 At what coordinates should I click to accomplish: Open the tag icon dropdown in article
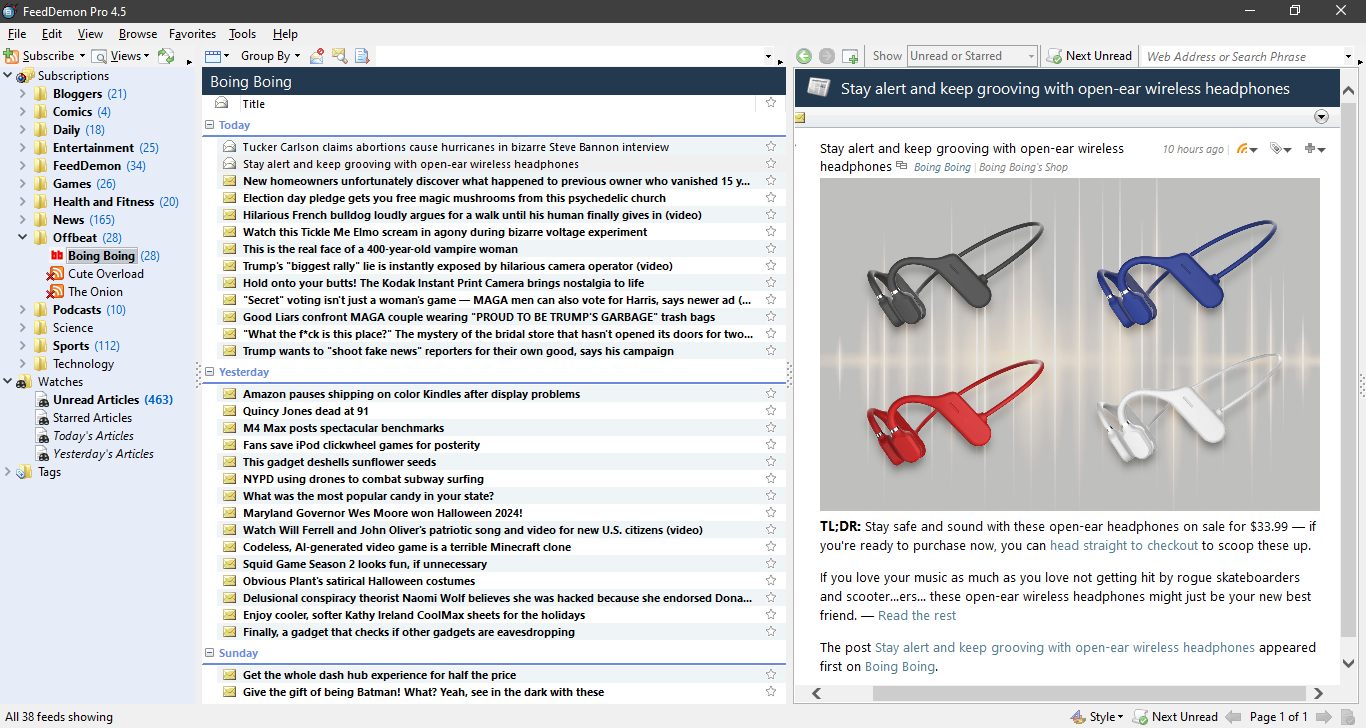click(x=1280, y=149)
